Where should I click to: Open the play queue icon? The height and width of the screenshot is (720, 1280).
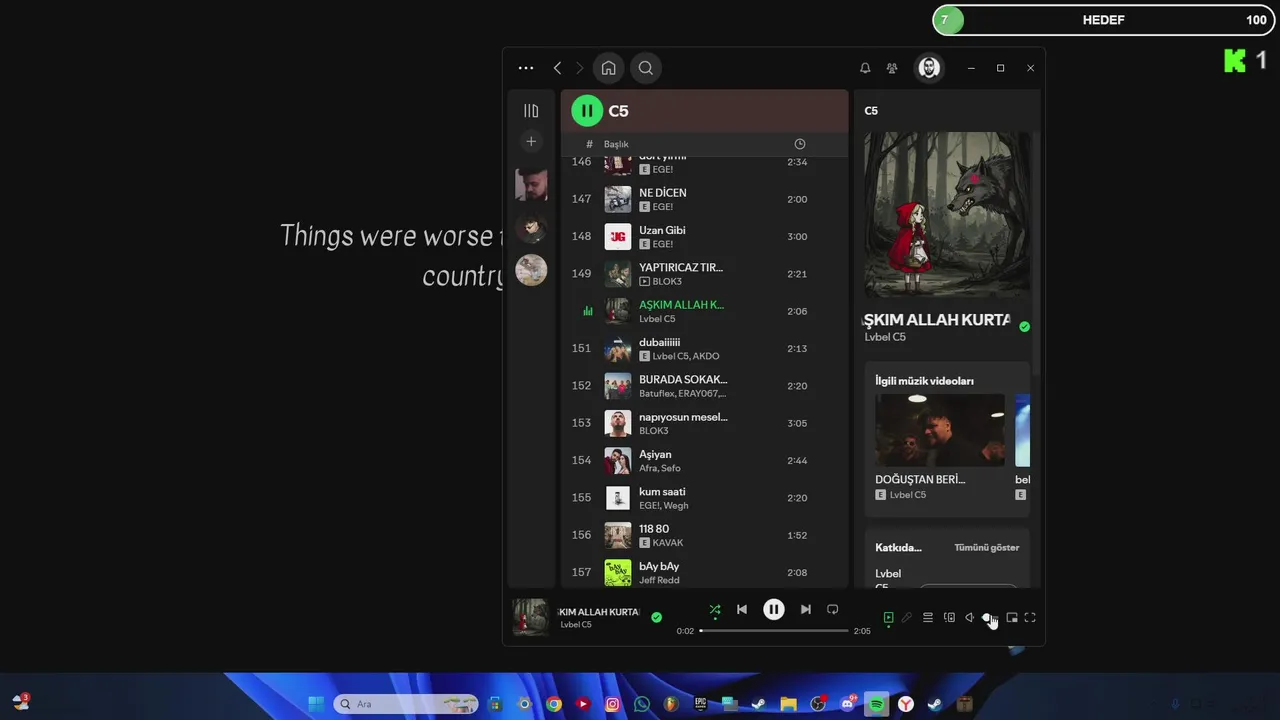click(x=928, y=618)
